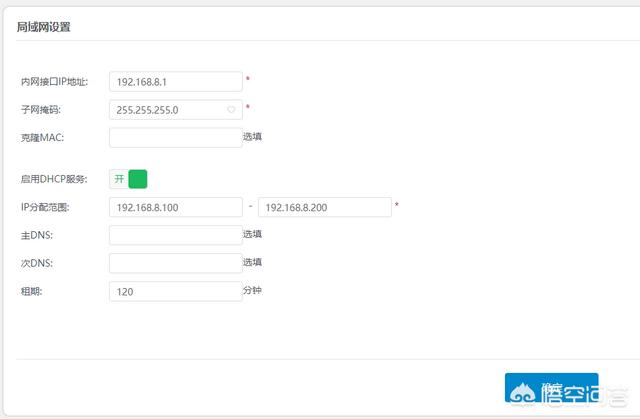Click the 子网掩码 label
The width and height of the screenshot is (640, 419).
coord(41,110)
